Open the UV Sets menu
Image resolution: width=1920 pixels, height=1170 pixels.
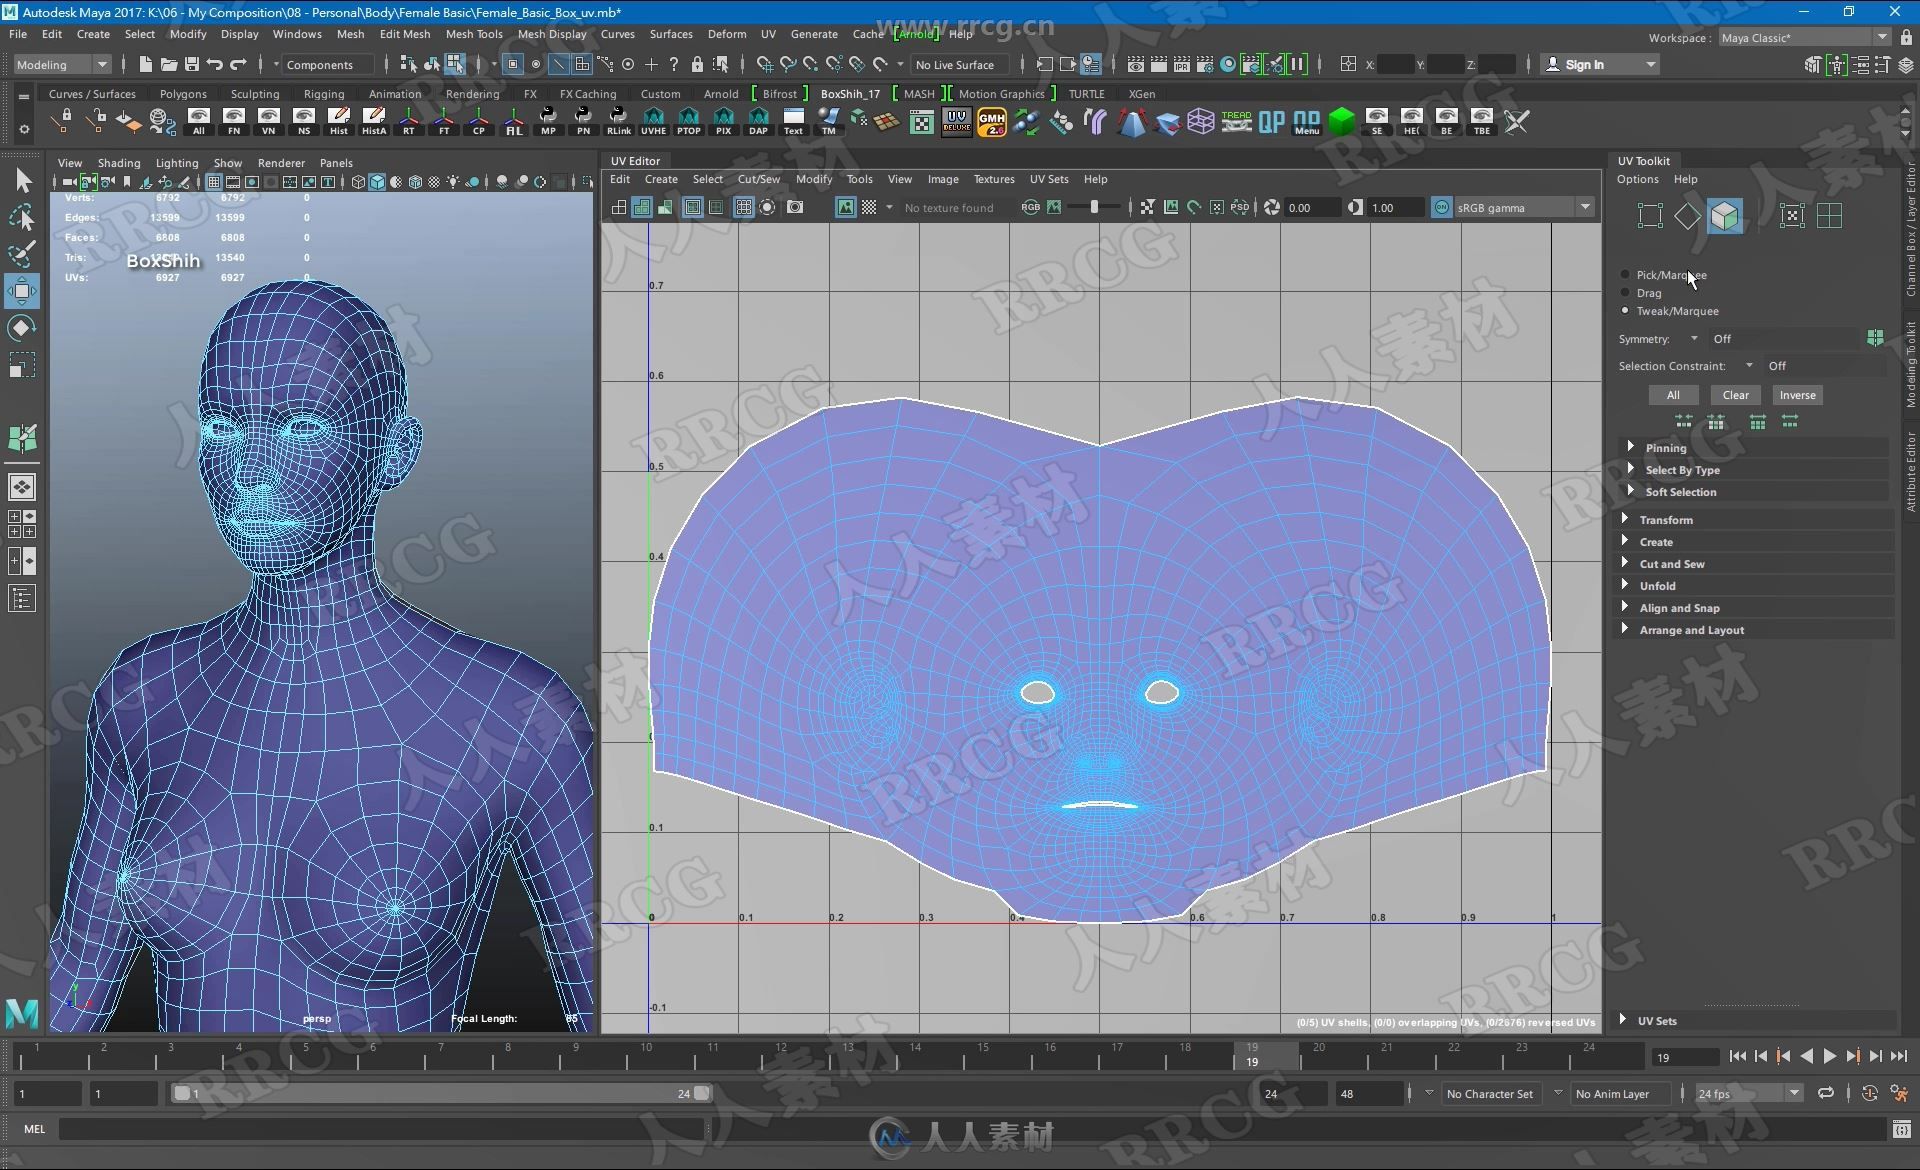pos(1048,178)
